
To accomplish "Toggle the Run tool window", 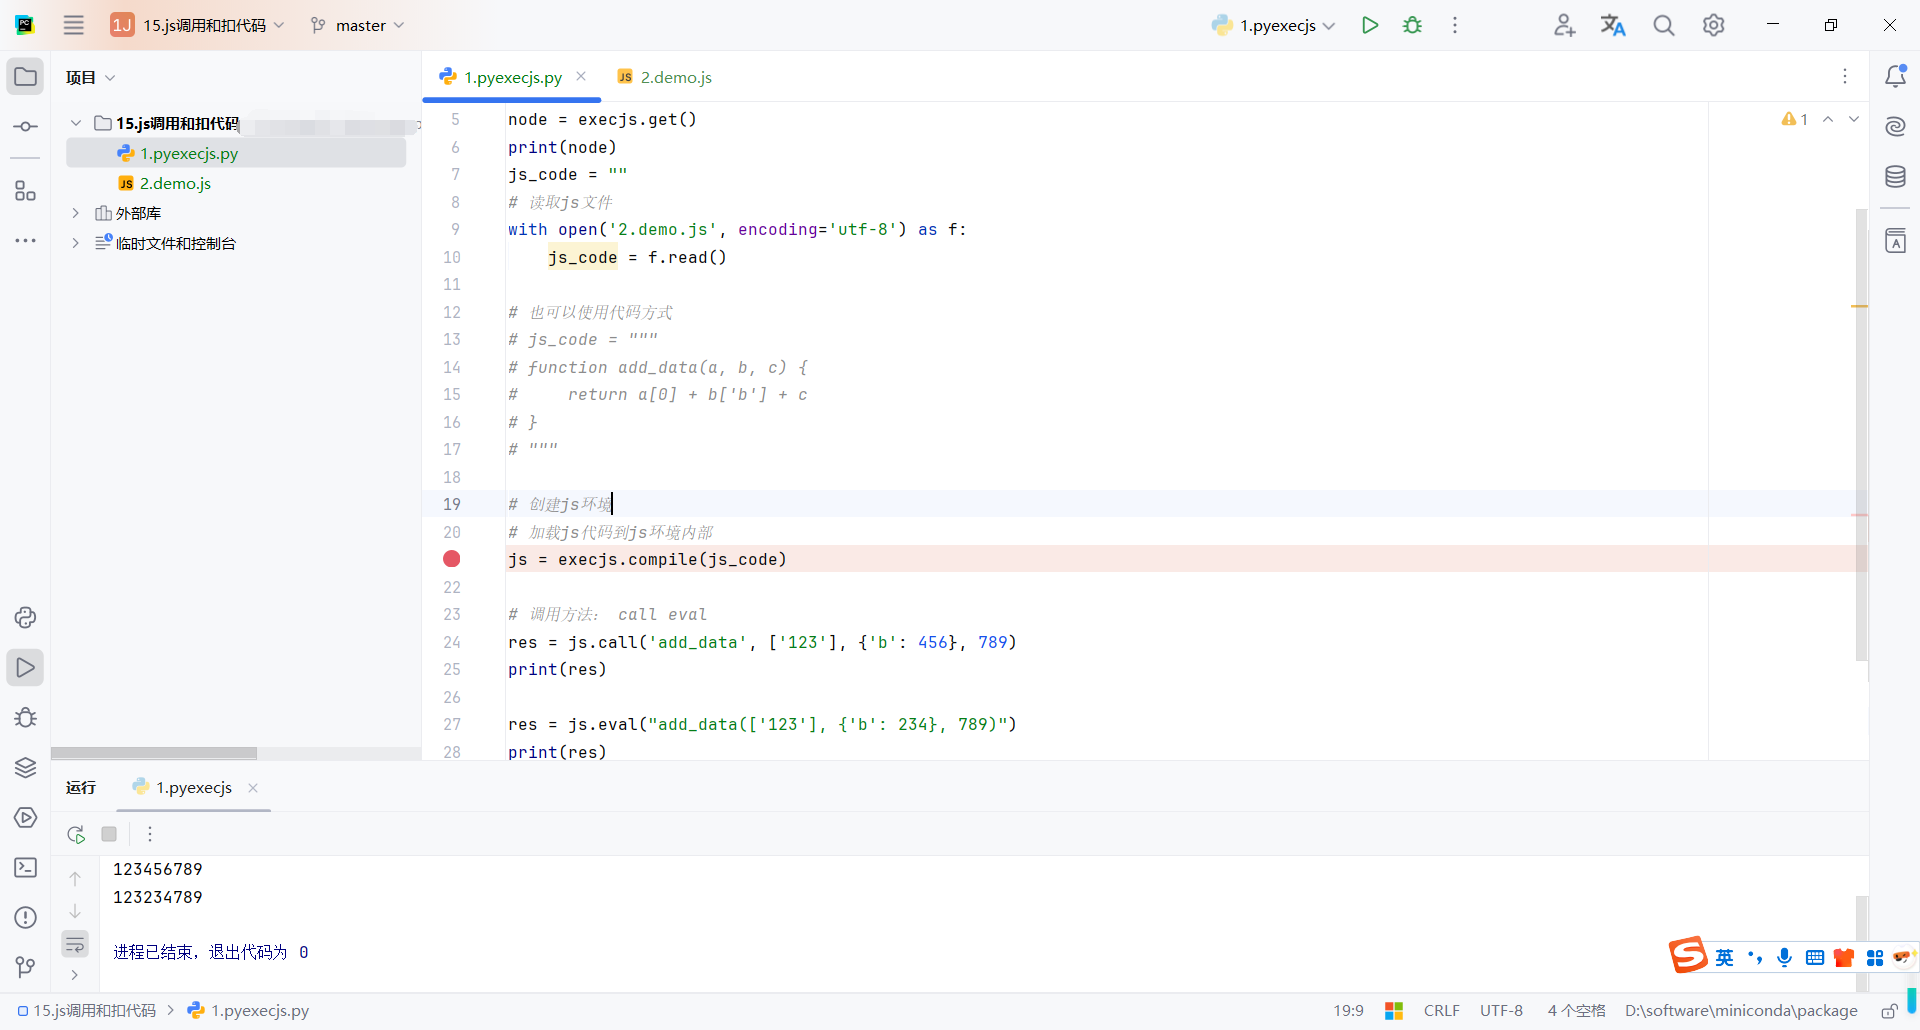I will [x=25, y=668].
